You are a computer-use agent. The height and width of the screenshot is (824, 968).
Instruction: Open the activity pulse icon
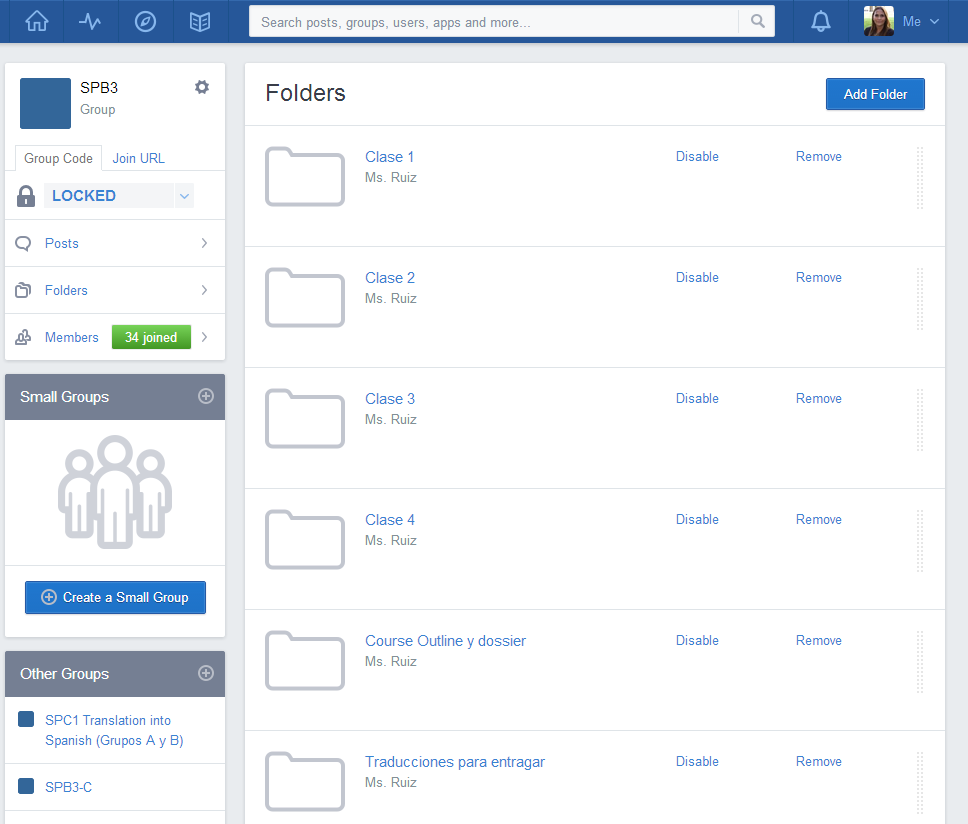[90, 22]
